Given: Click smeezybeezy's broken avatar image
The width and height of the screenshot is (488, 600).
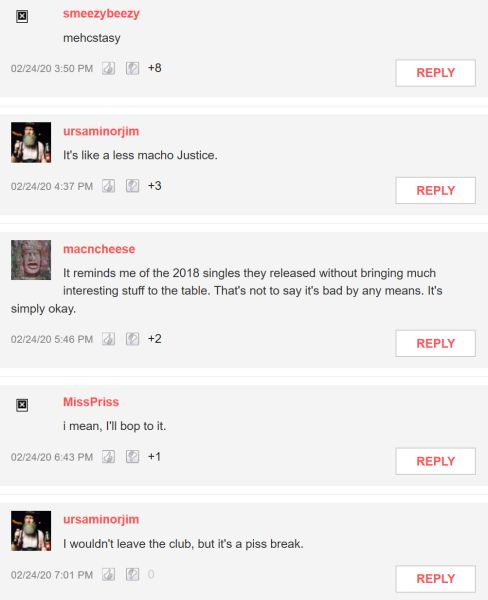Looking at the screenshot, I should pyautogui.click(x=22, y=16).
